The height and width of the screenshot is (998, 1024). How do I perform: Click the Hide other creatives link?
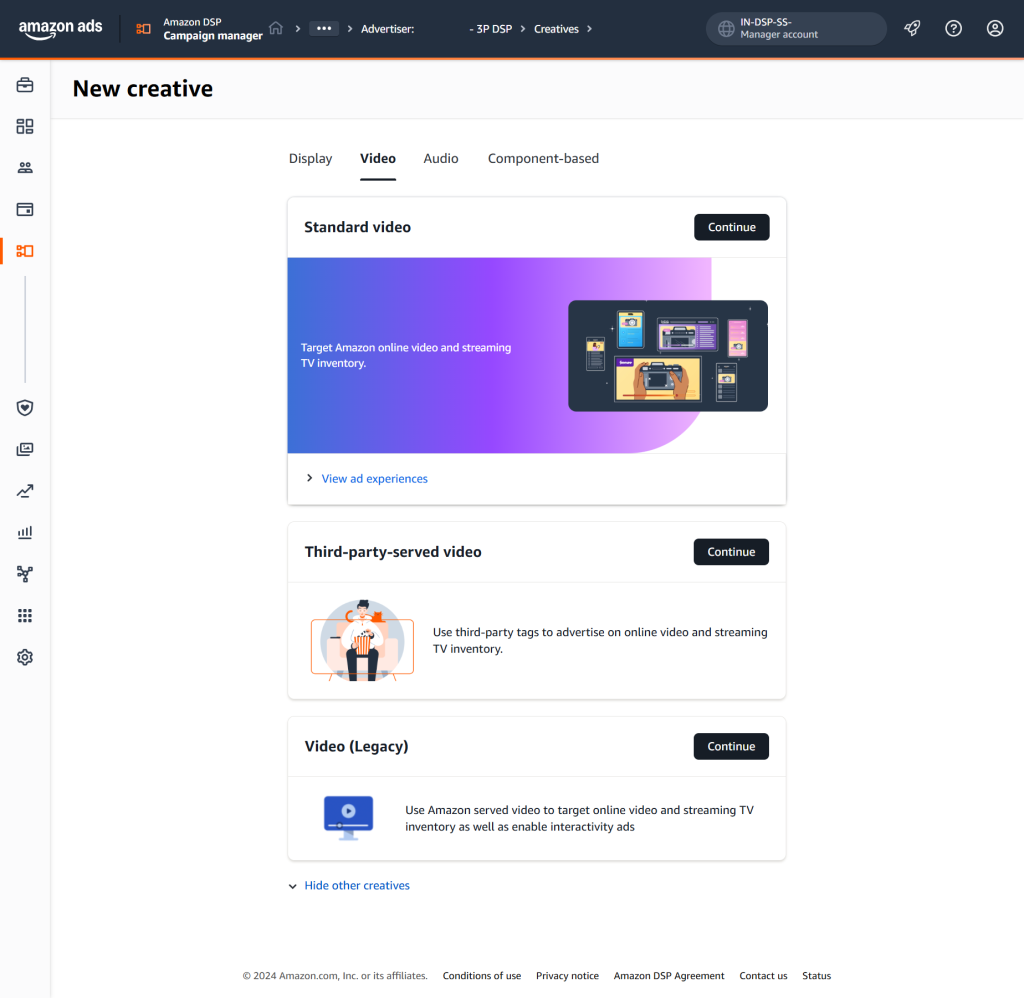[357, 886]
